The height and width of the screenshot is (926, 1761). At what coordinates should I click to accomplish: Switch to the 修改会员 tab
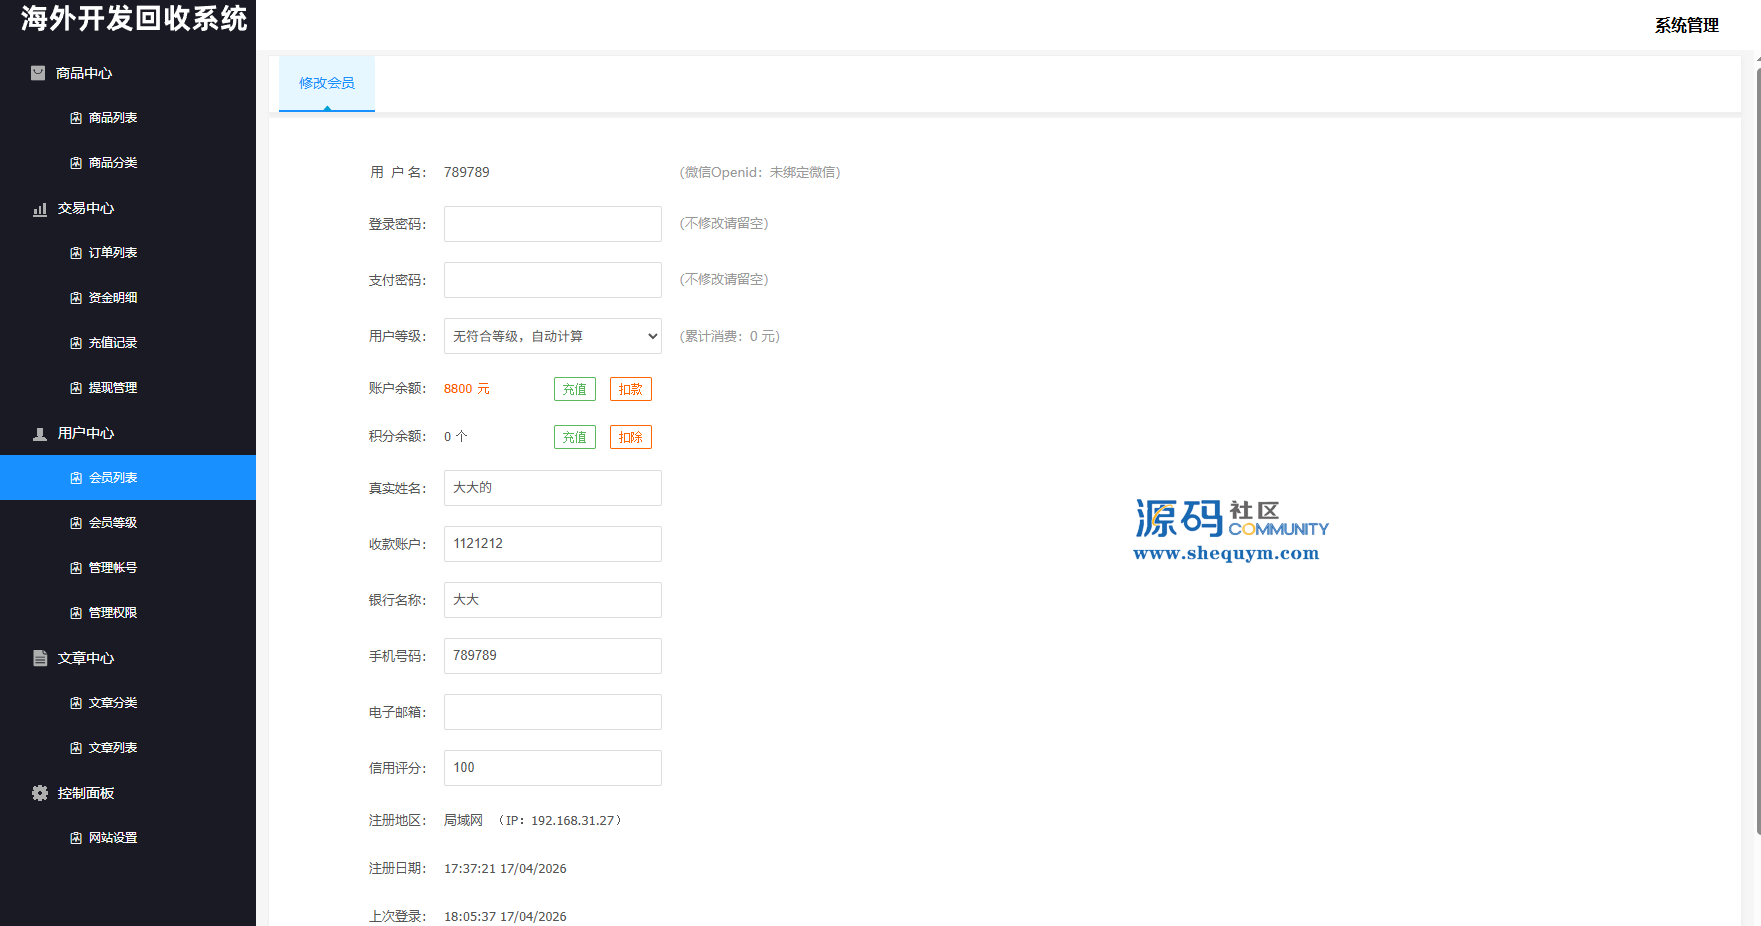327,83
